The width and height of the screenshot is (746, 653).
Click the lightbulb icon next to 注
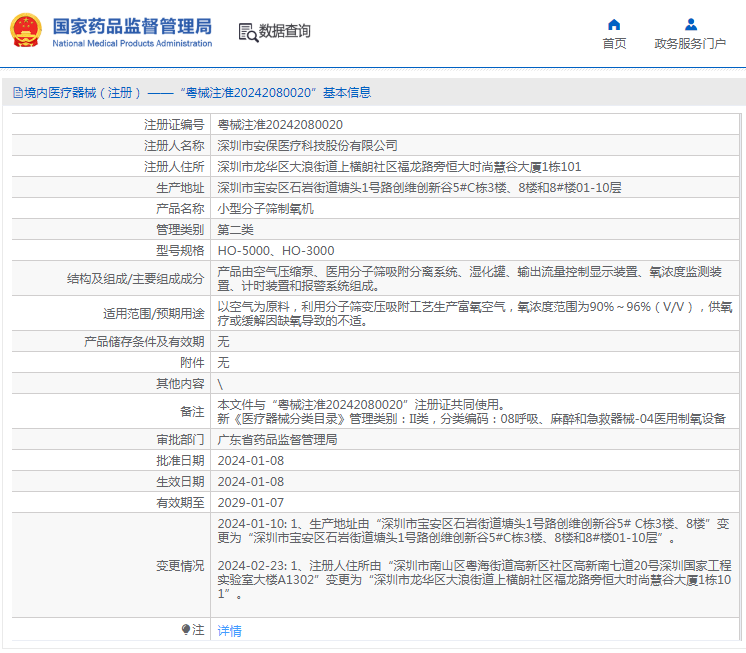pyautogui.click(x=186, y=630)
